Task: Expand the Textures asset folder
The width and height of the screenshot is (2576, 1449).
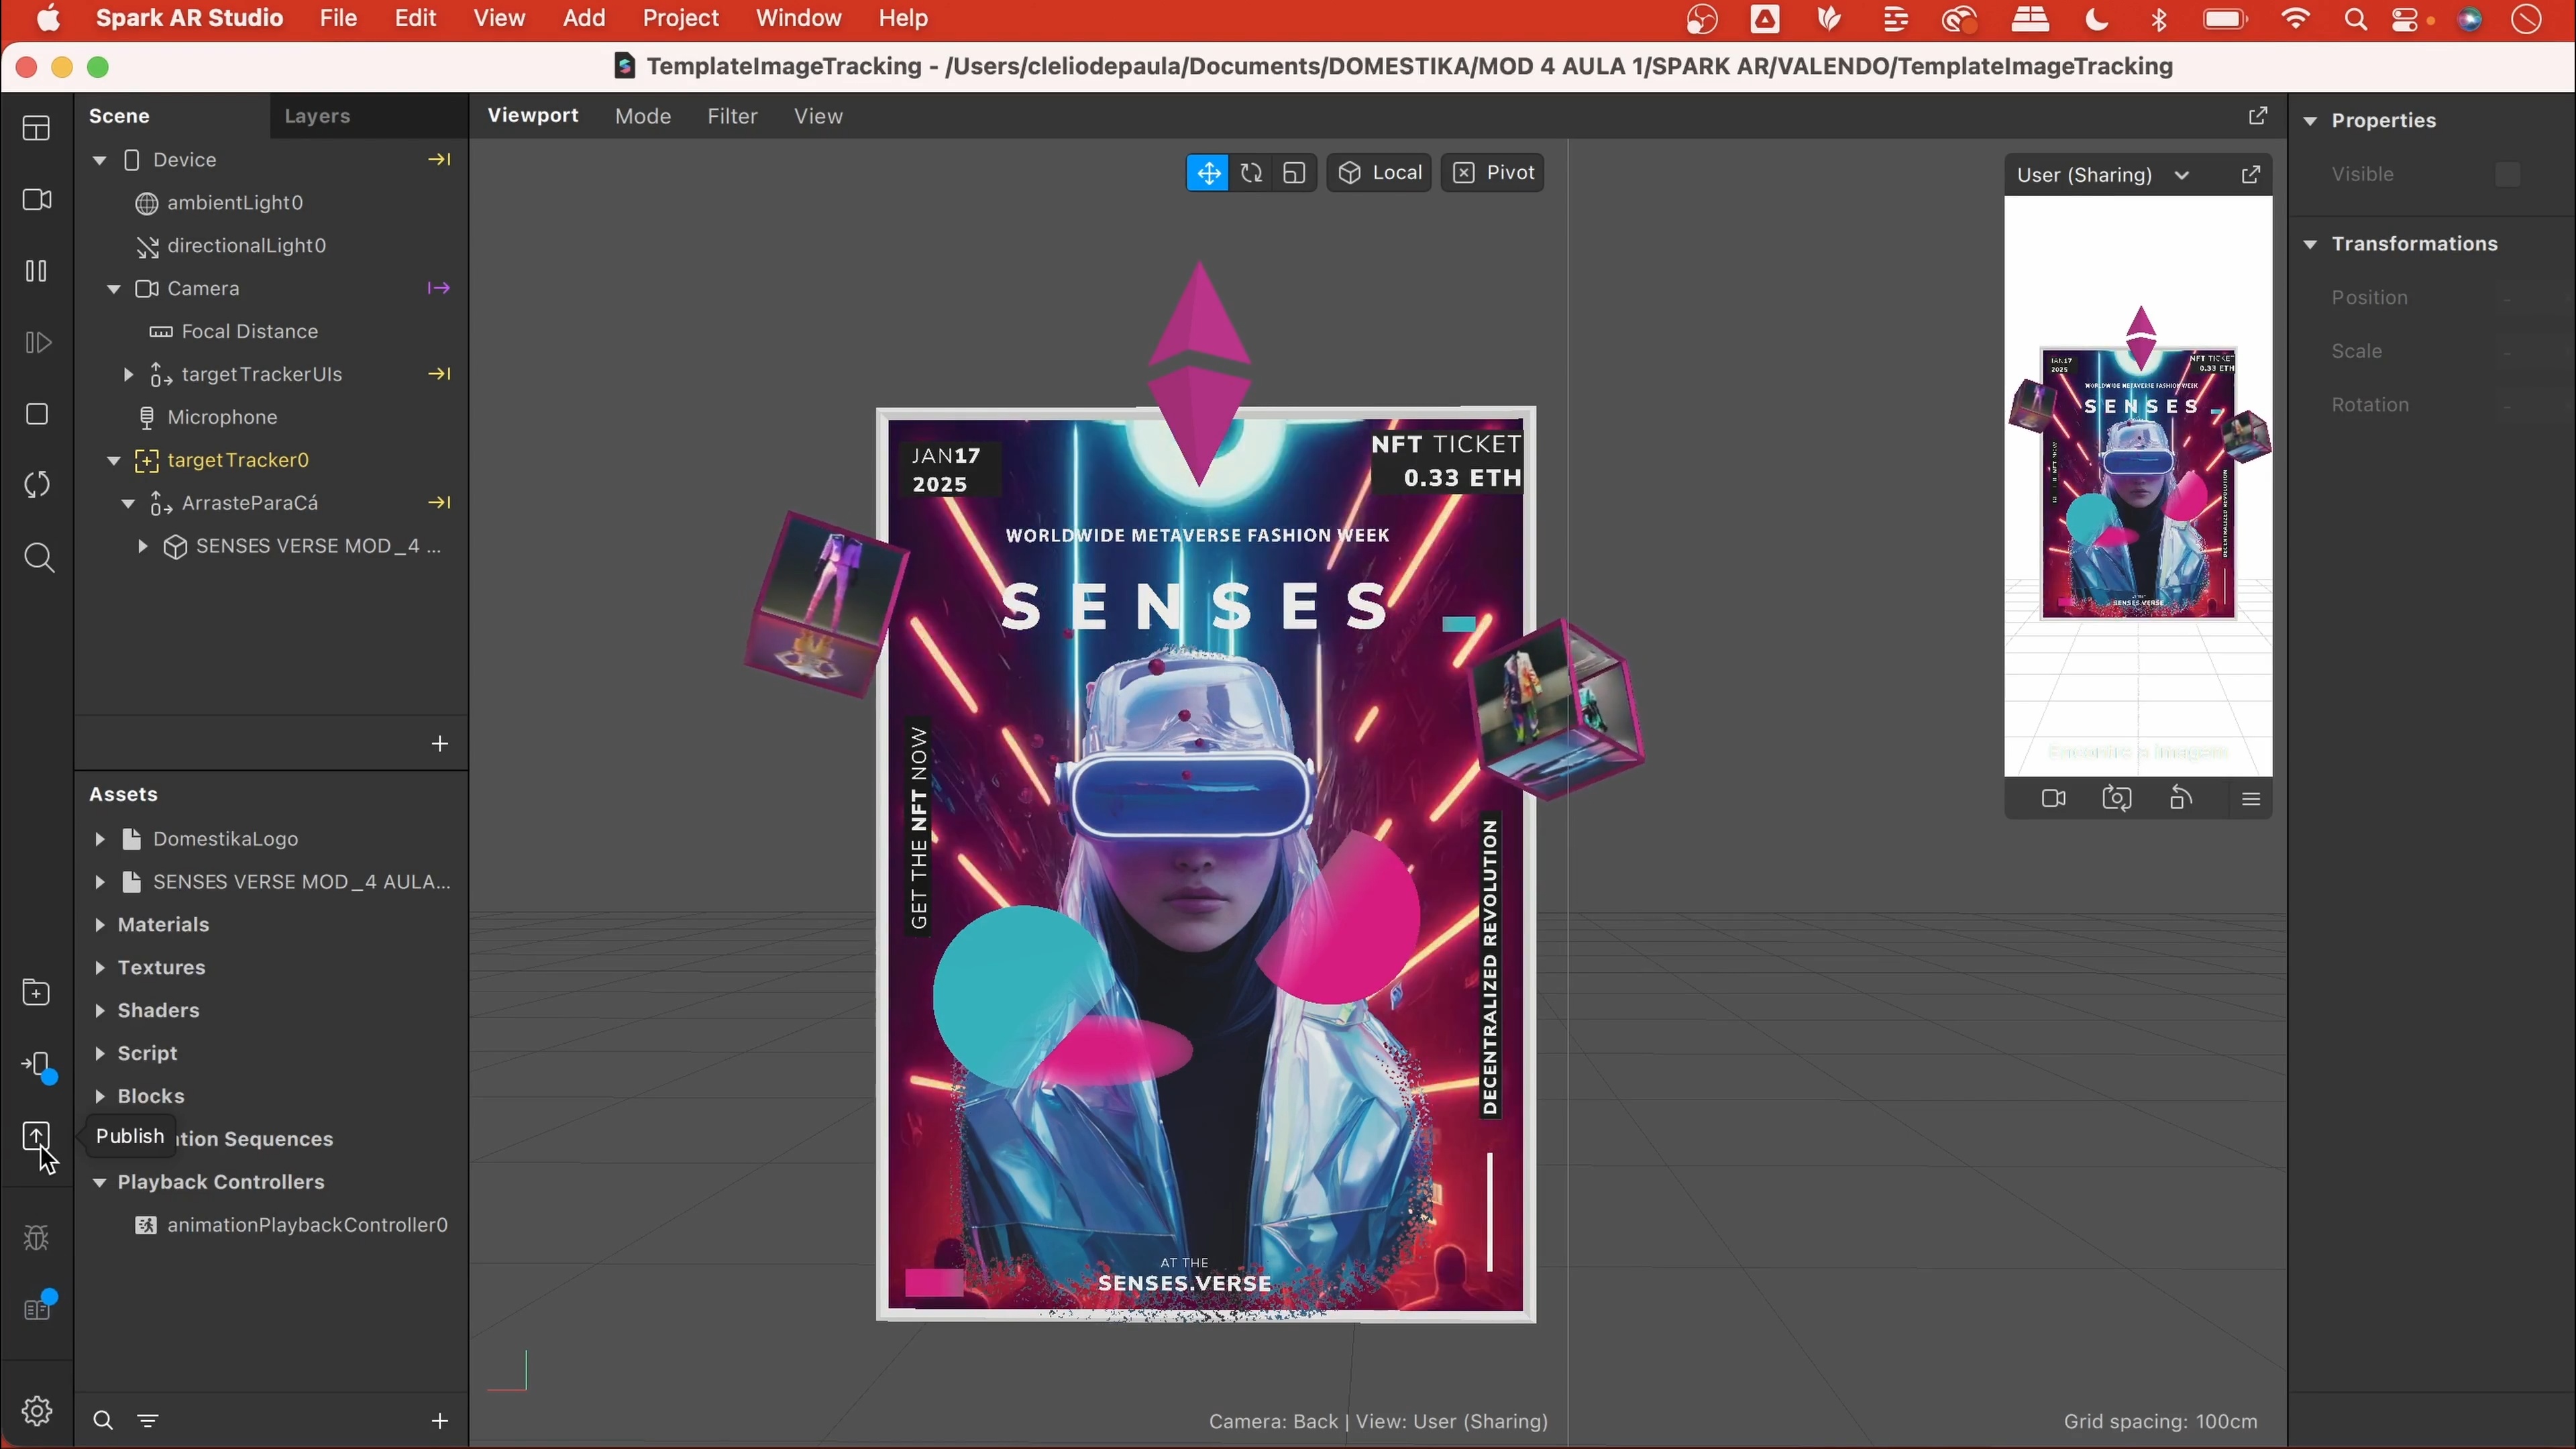Action: [99, 968]
